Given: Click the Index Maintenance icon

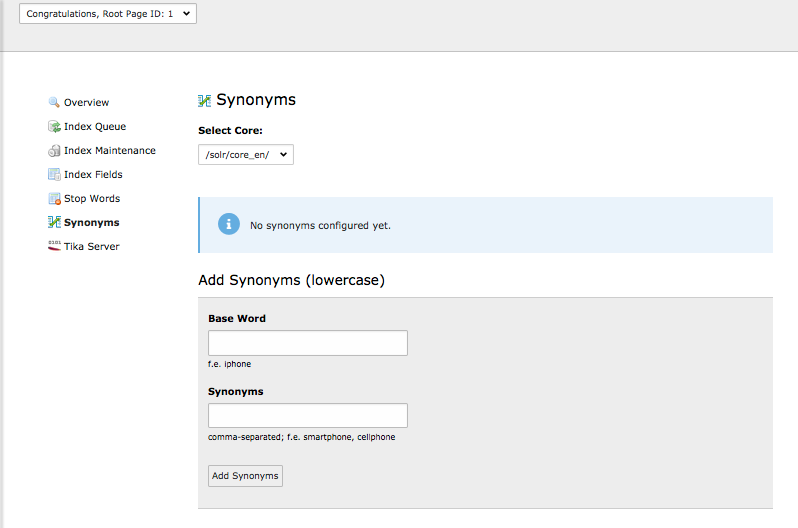Looking at the screenshot, I should tap(54, 151).
